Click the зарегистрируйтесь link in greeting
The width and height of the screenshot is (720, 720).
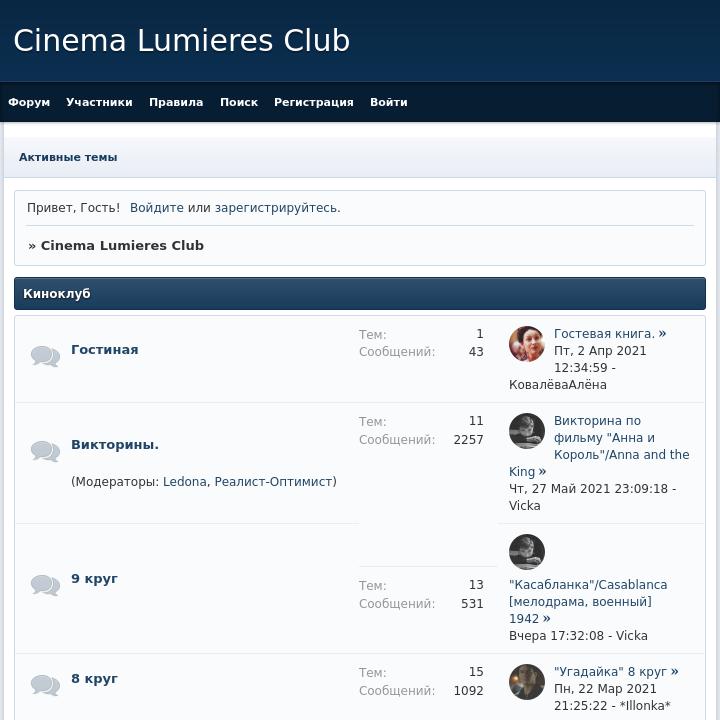276,208
